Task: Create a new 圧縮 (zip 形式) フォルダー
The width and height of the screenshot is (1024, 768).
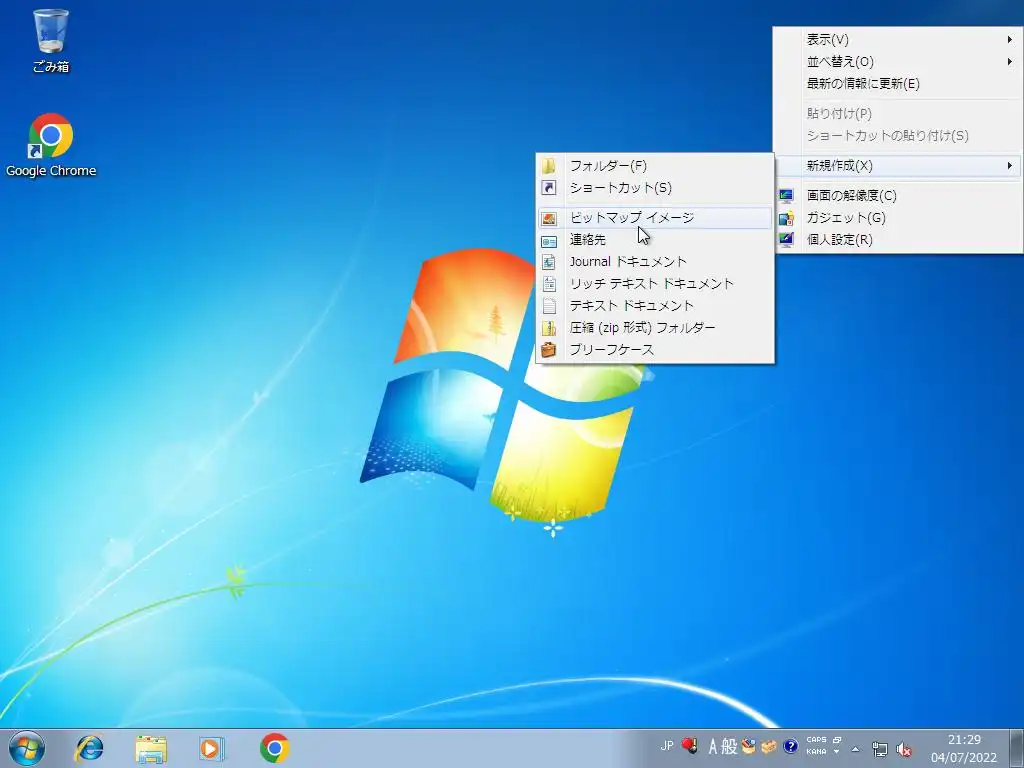Action: [x=655, y=328]
